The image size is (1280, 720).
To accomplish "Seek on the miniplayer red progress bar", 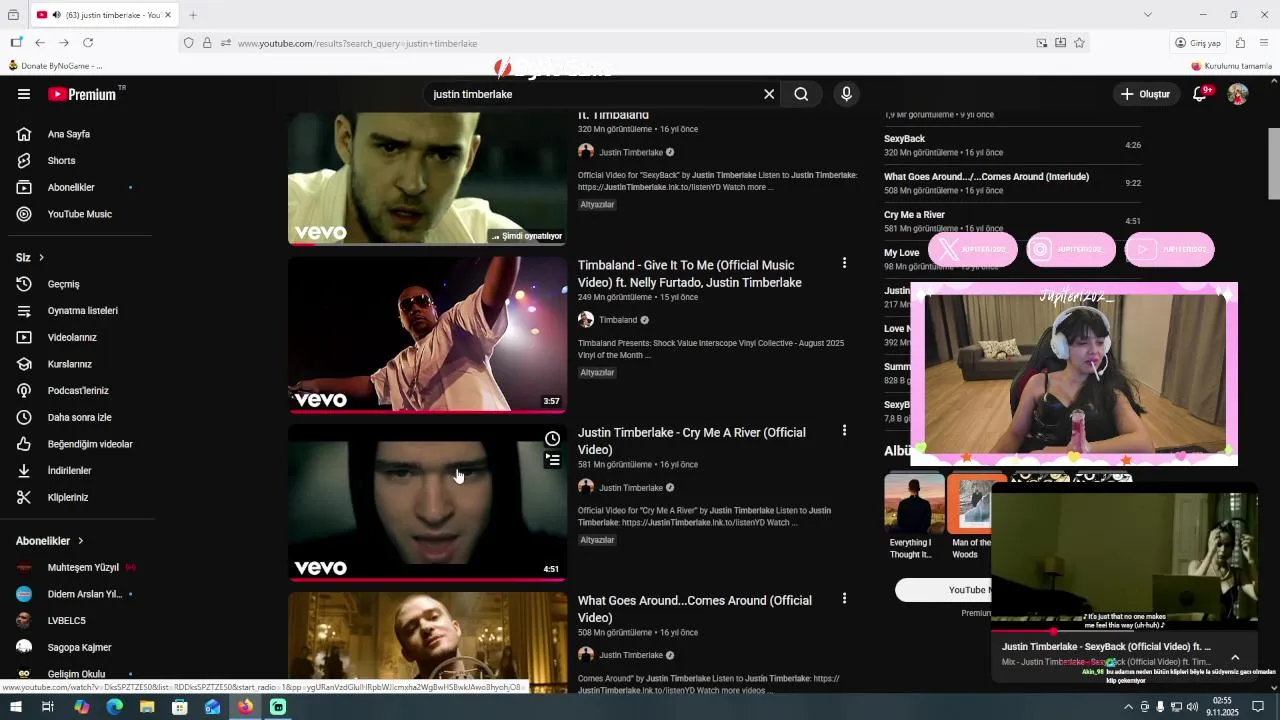I will 1124,631.
